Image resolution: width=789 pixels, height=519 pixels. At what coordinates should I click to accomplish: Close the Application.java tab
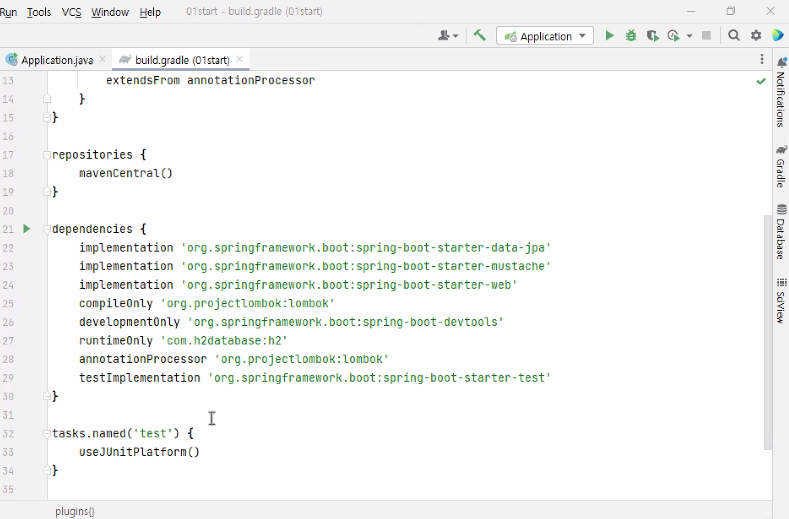click(x=103, y=59)
